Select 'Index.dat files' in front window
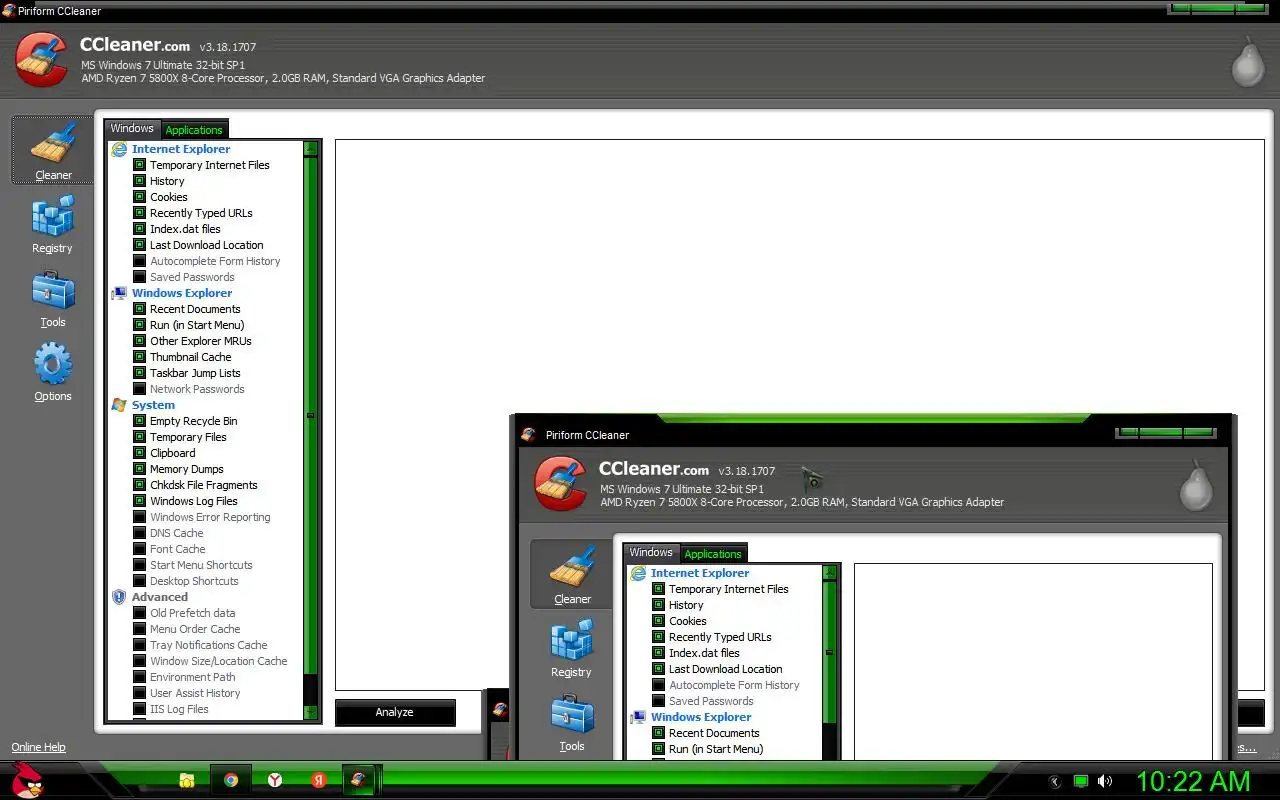 click(704, 653)
